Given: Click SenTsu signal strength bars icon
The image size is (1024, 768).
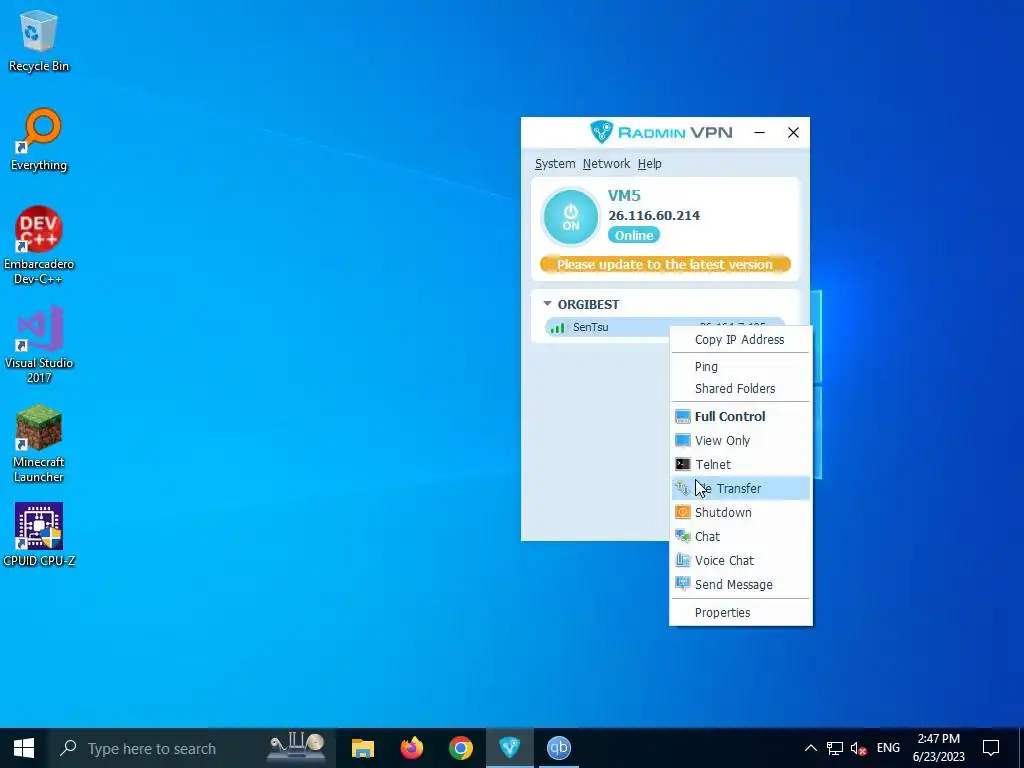Looking at the screenshot, I should [x=557, y=328].
